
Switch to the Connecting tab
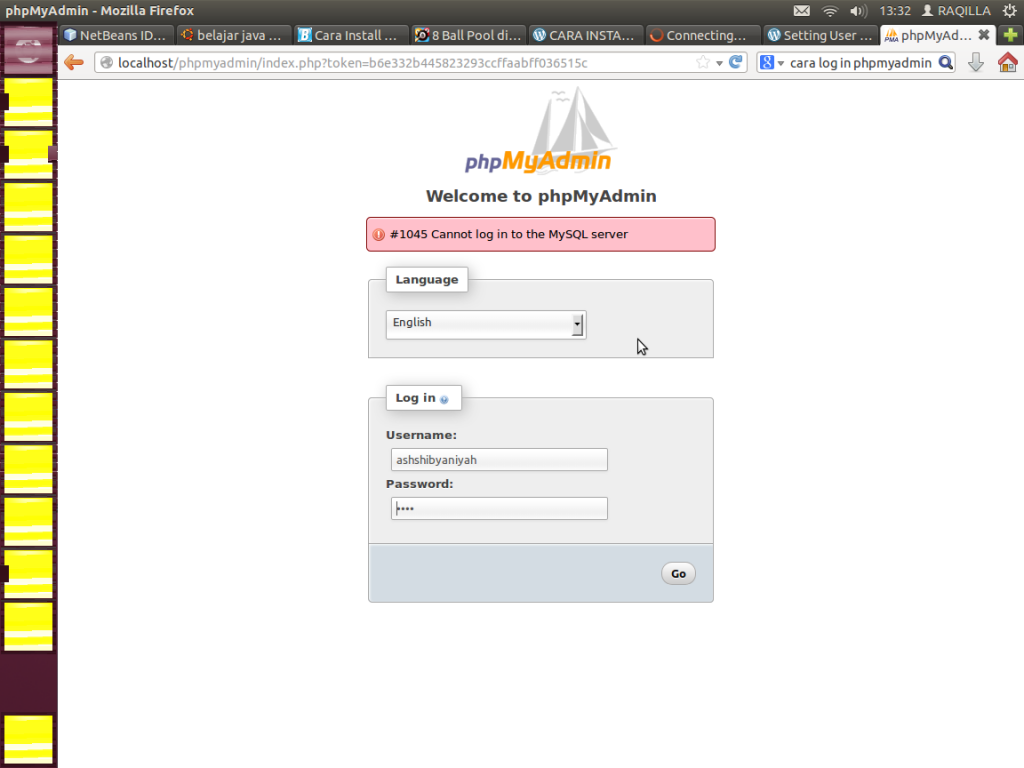point(703,35)
